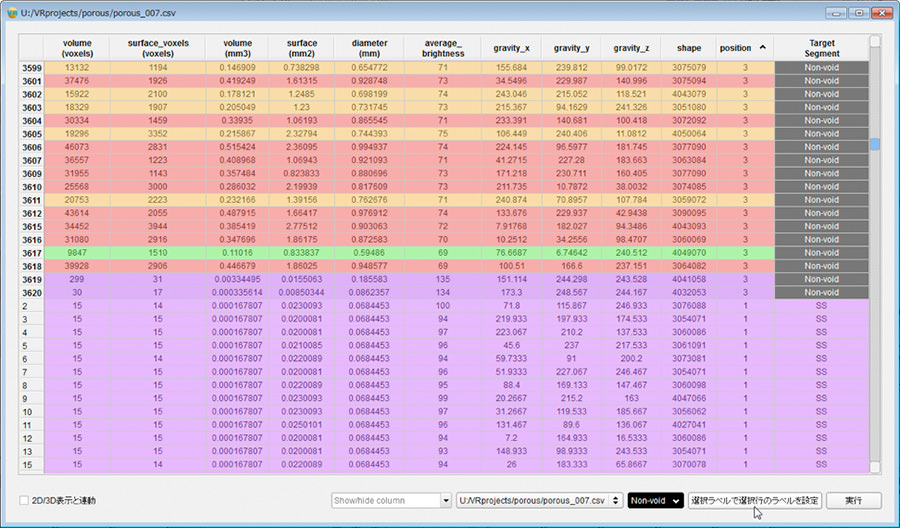900x528 pixels.
Task: Click the Non-void cell in row 3617
Action: click(x=821, y=253)
